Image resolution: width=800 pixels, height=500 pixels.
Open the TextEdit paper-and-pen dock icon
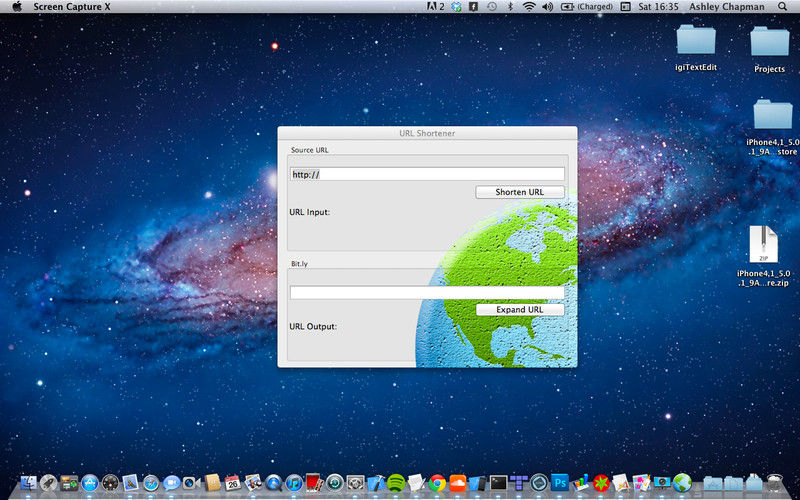coord(416,483)
